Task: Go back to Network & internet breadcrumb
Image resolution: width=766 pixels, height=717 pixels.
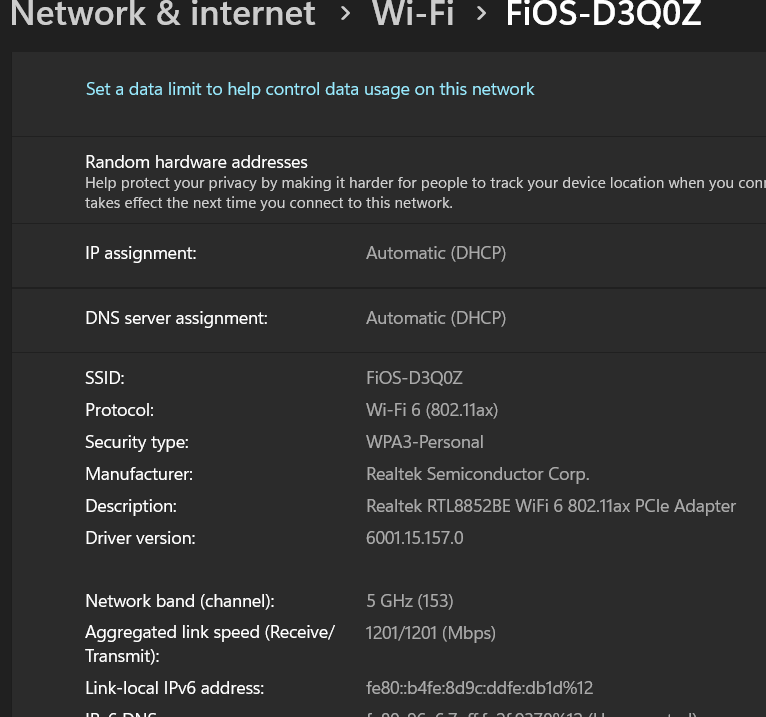Action: point(162,14)
